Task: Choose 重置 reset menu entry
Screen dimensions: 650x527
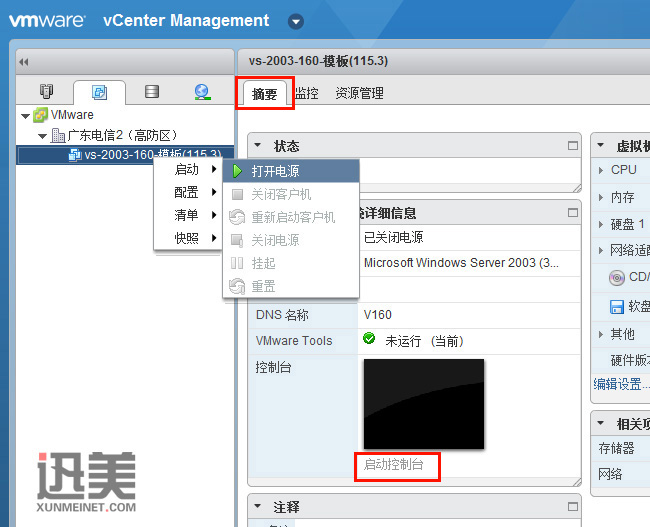Action: (x=291, y=286)
